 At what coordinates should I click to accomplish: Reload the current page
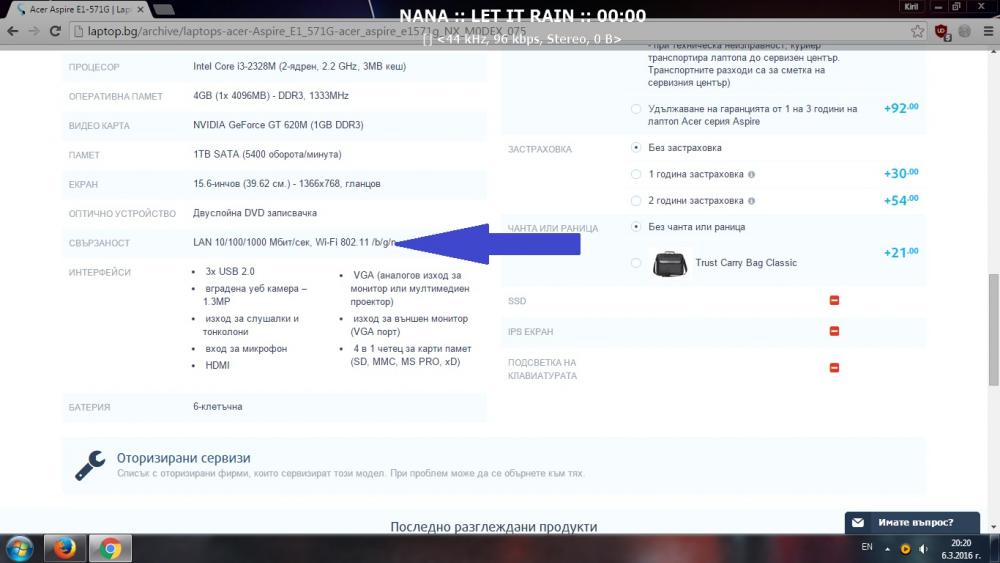click(x=55, y=31)
